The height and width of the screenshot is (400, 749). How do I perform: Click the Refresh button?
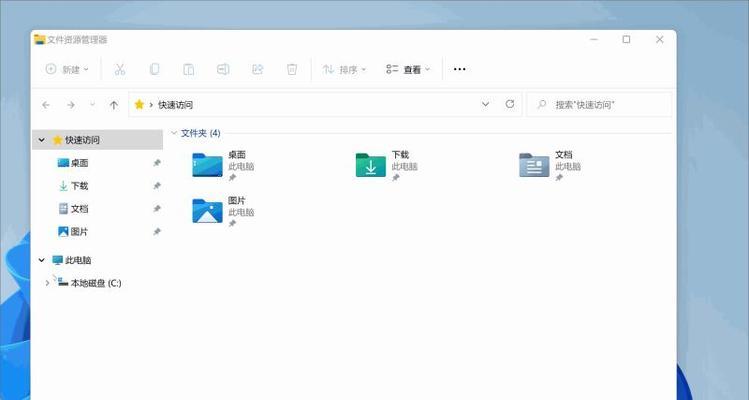(510, 104)
